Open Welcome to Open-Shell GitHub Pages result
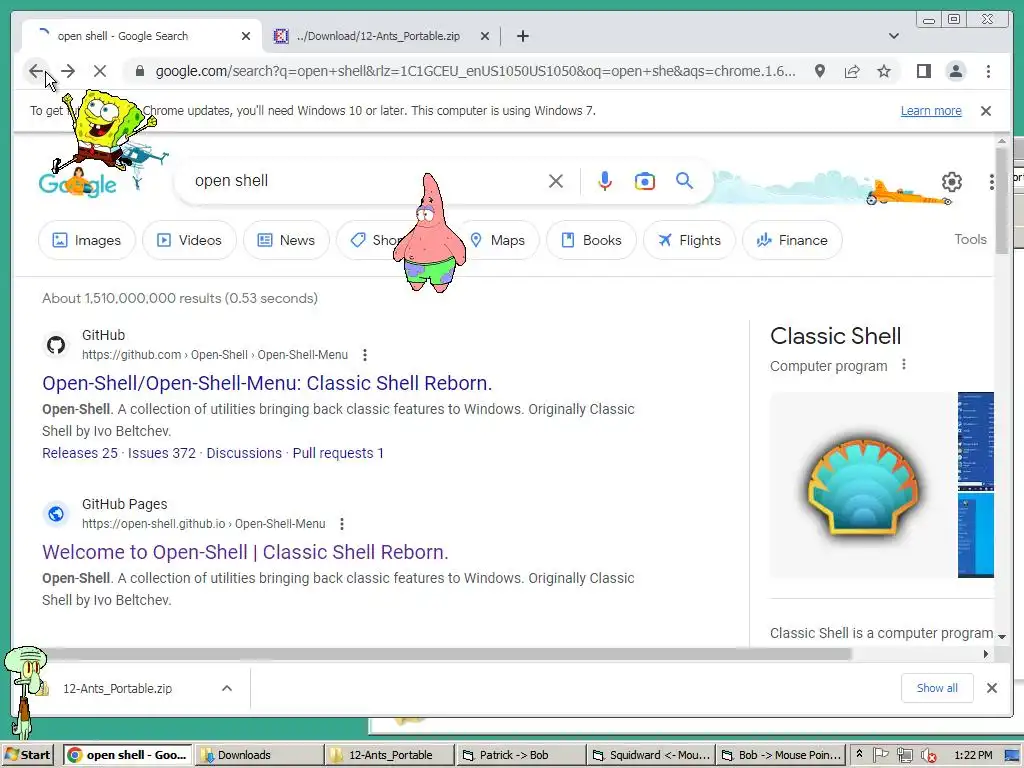 point(246,552)
